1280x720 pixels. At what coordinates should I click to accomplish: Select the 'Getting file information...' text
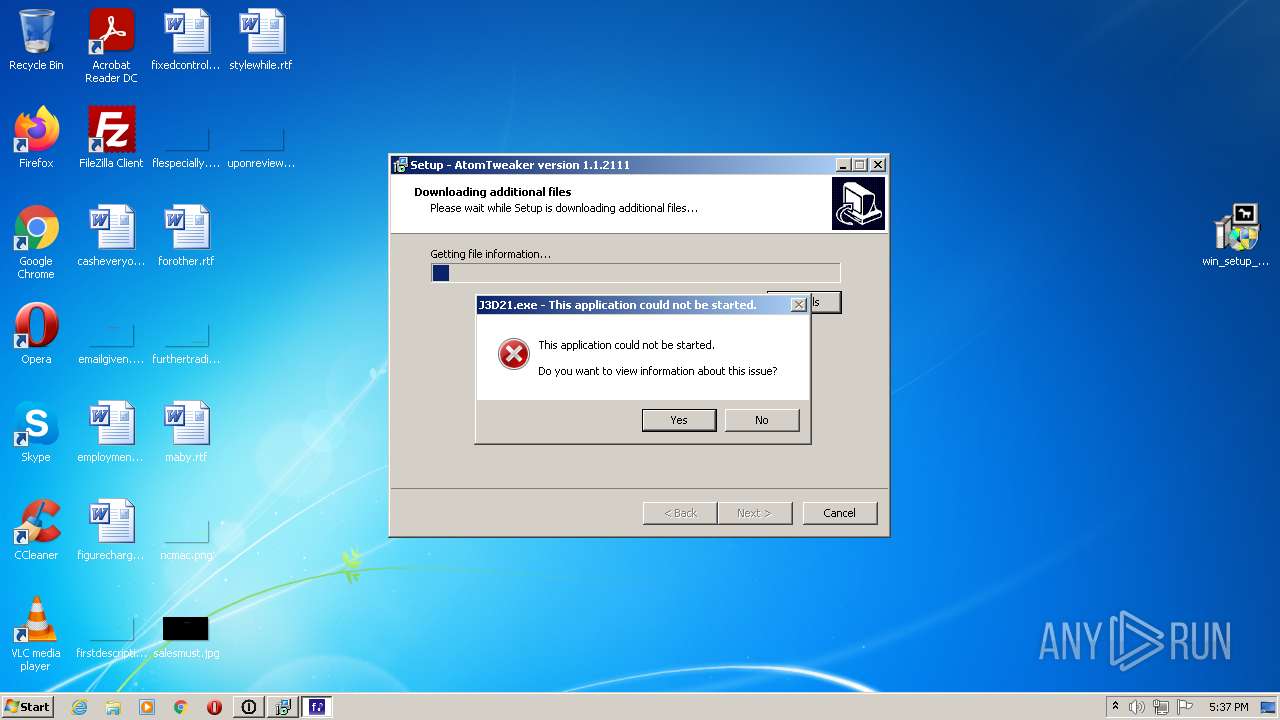pos(490,254)
